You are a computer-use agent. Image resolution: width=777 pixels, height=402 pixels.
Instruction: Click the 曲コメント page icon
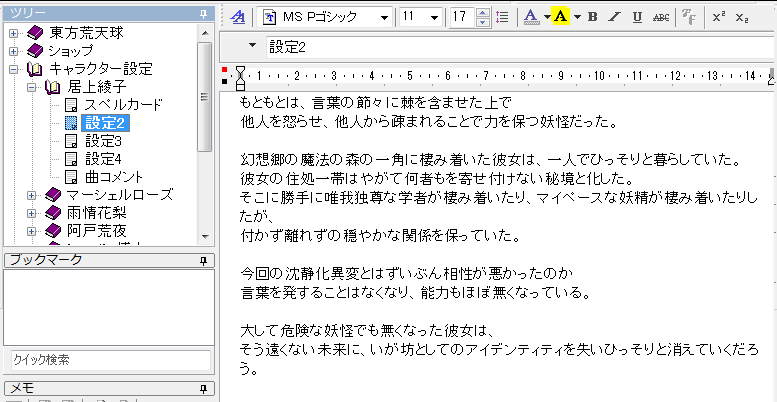72,176
